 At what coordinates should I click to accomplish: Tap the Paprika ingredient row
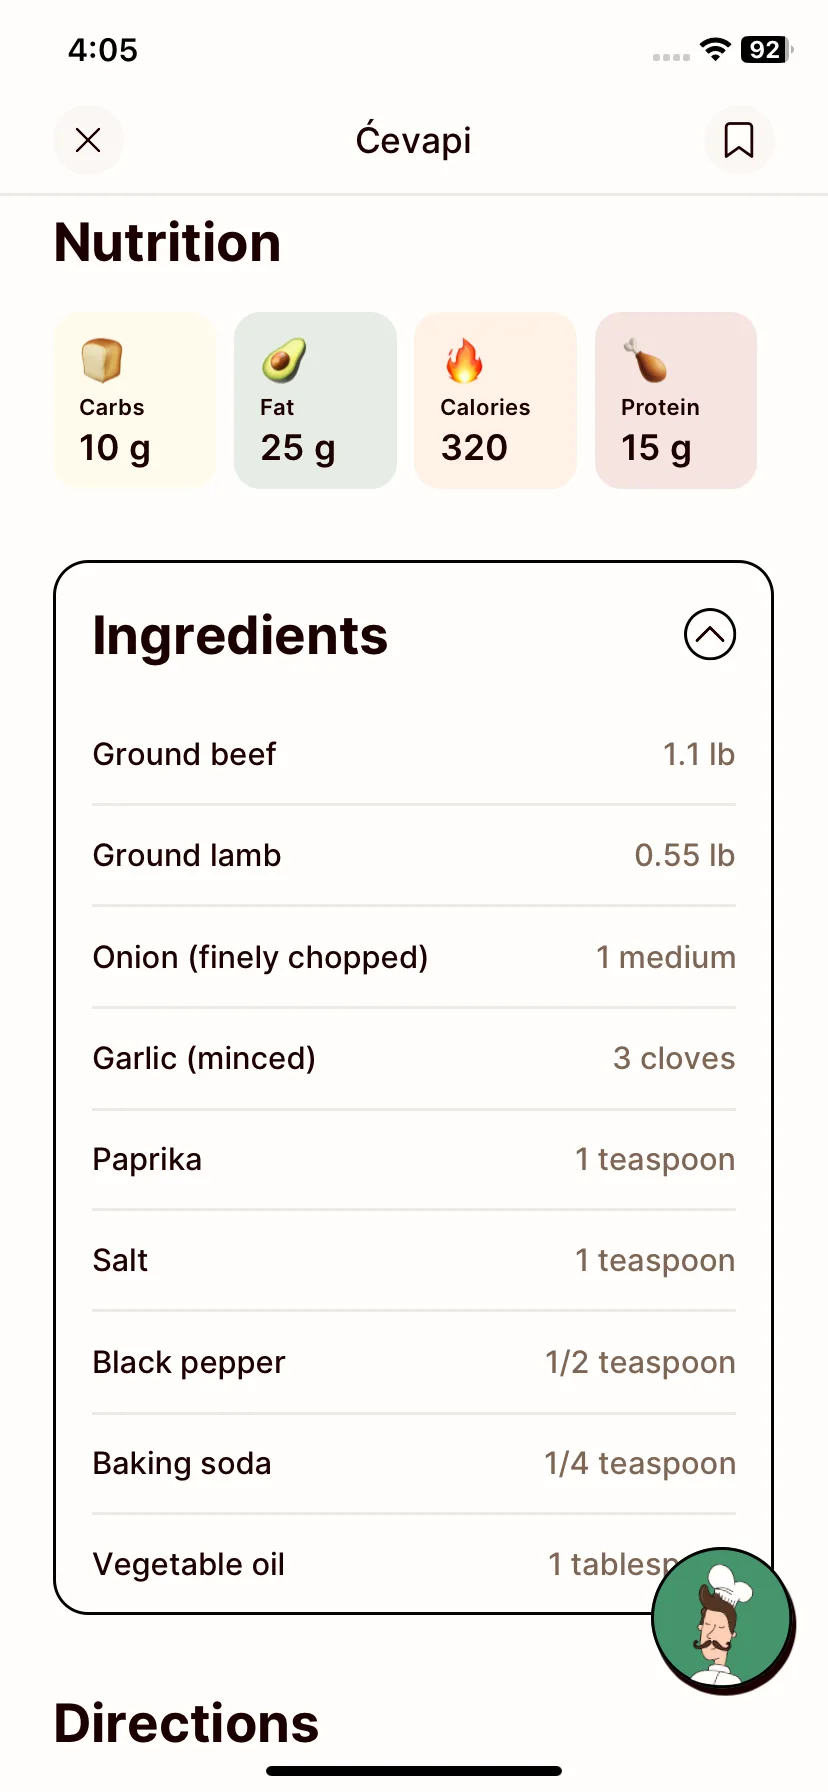414,1160
